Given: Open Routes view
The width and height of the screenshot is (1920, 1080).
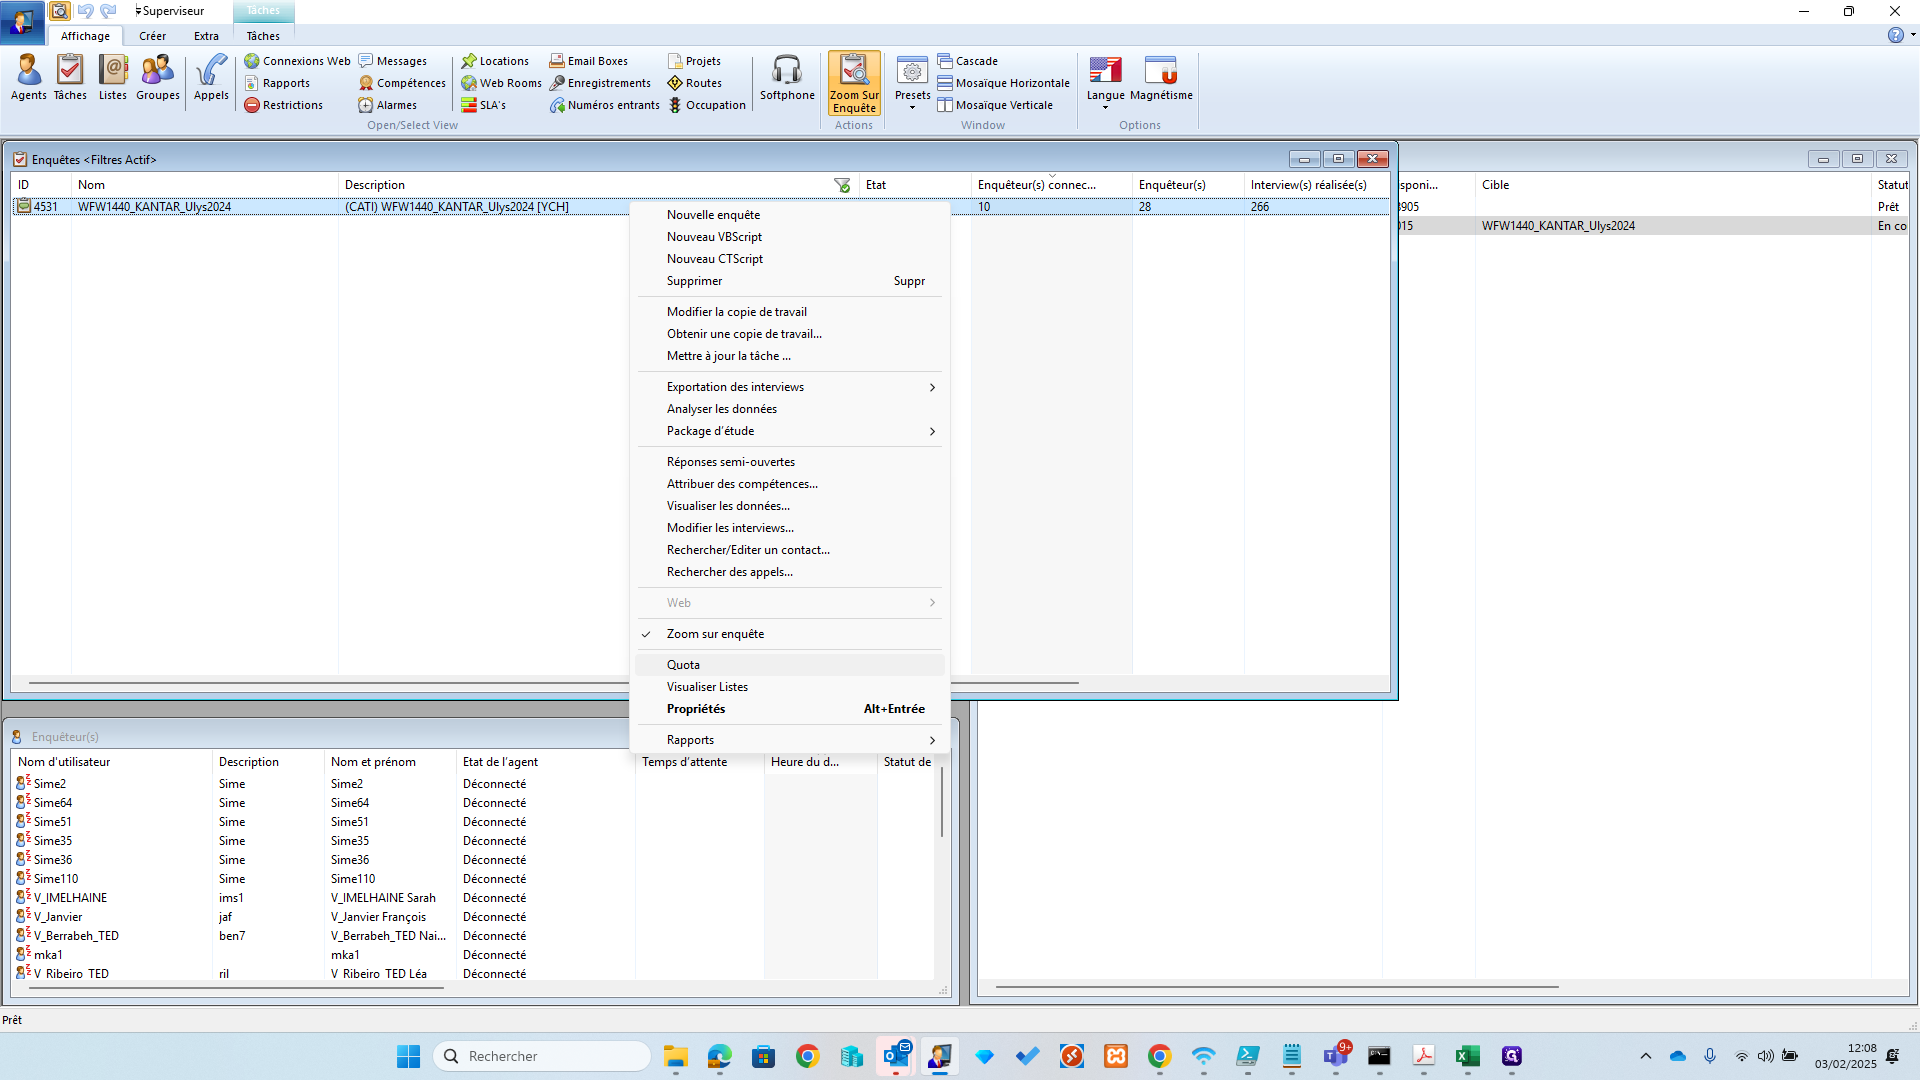Looking at the screenshot, I should (695, 83).
